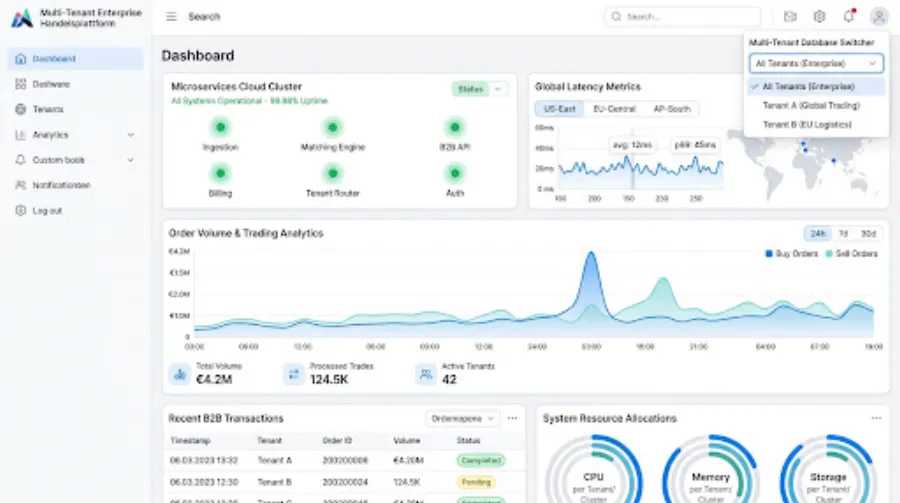The image size is (900, 503).
Task: Toggle Buy Orders legend series
Action: (792, 254)
